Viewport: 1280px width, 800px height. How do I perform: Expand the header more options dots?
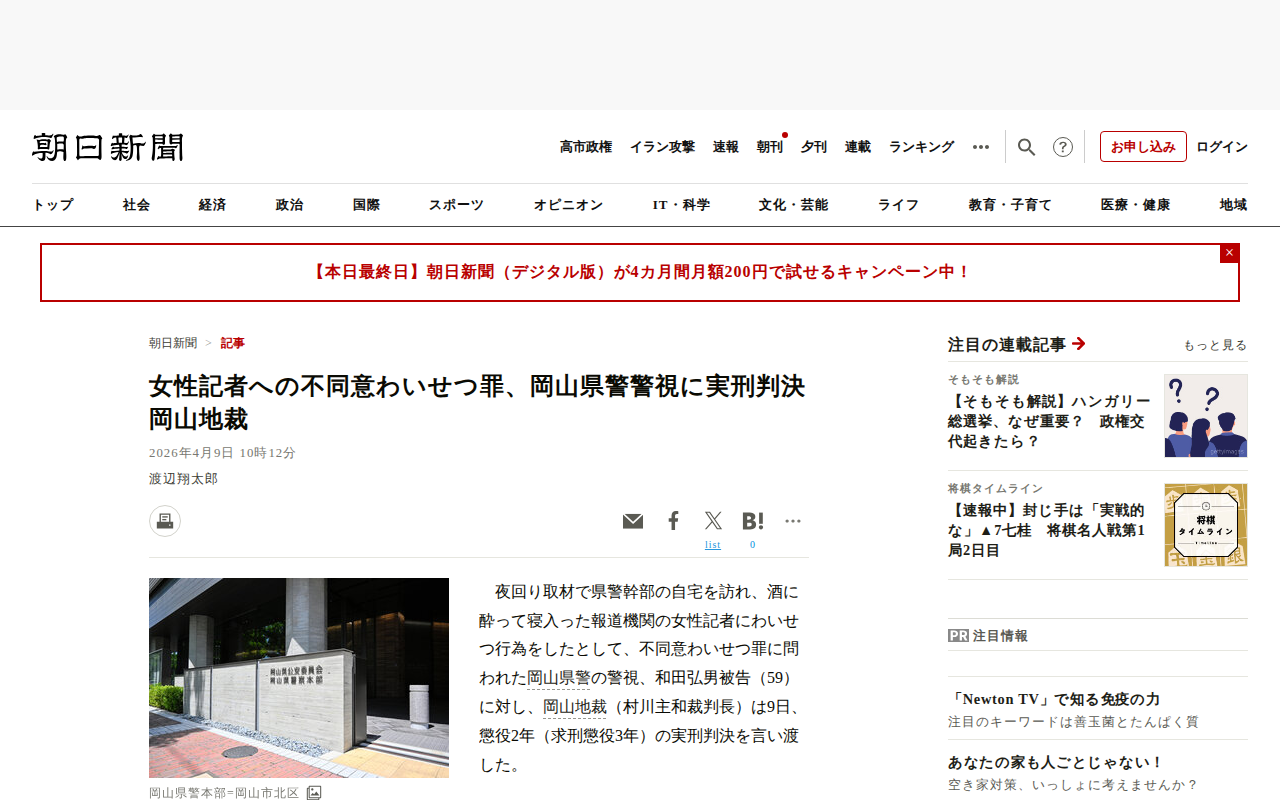(981, 147)
